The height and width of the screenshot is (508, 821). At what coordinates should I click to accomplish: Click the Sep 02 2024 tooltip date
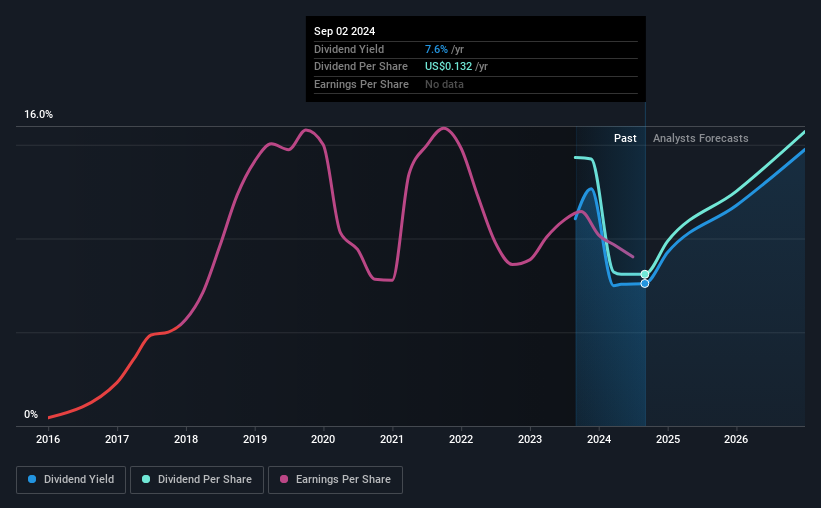[345, 31]
